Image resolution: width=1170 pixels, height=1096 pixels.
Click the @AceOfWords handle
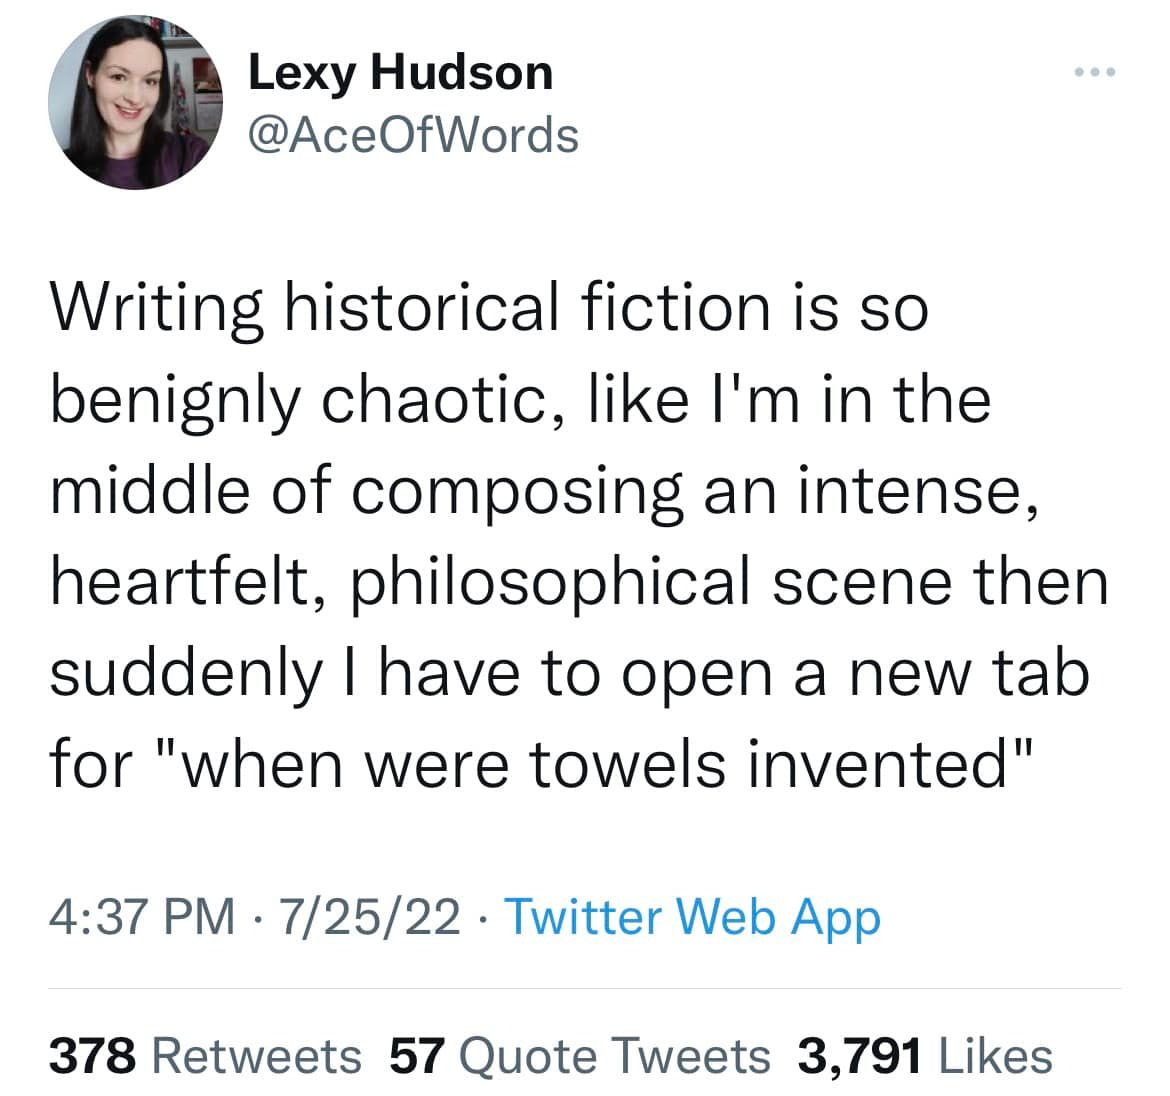pyautogui.click(x=412, y=135)
